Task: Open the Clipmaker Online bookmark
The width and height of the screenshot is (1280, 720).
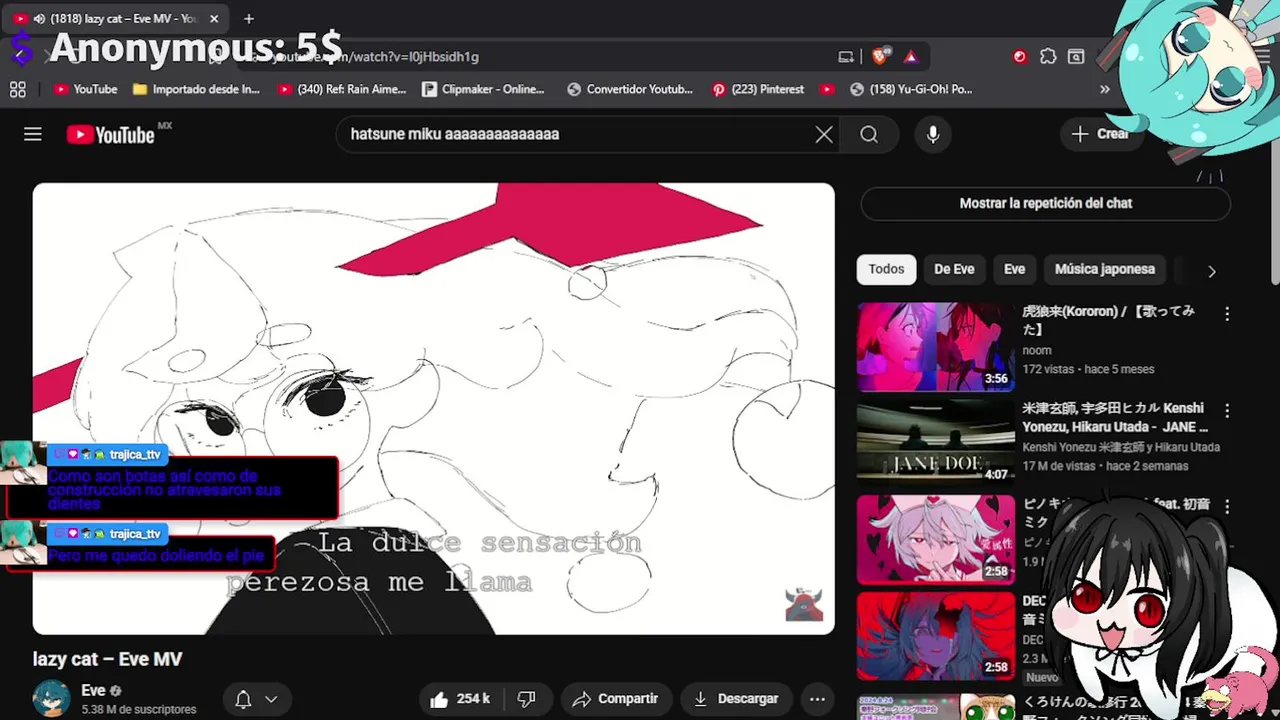Action: (484, 89)
